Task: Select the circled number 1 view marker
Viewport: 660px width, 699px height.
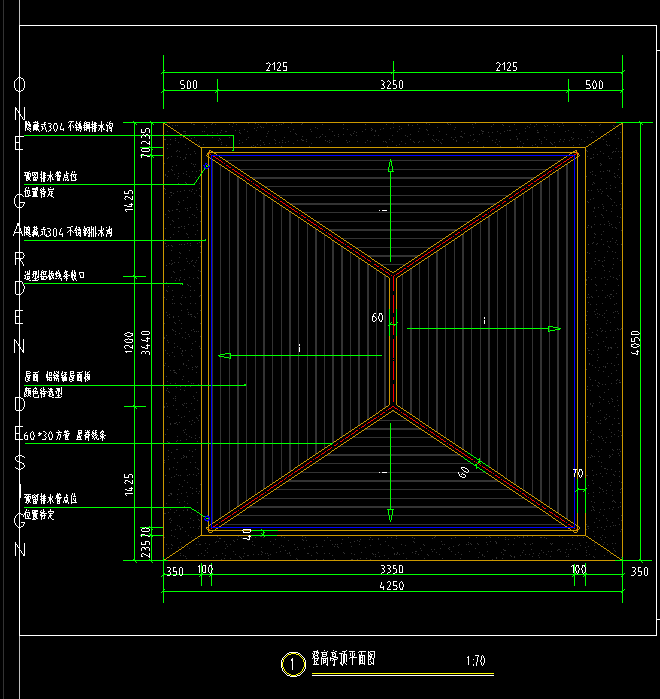Action: pos(293,665)
